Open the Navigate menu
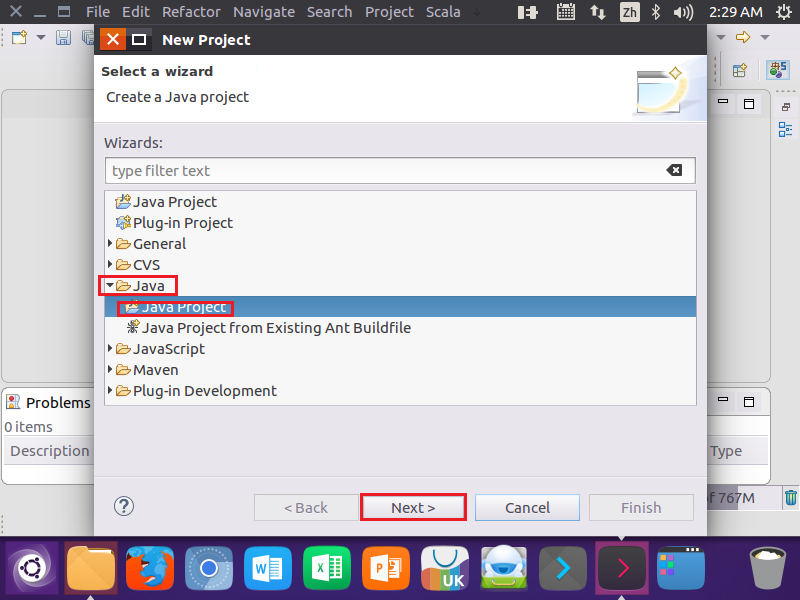 264,12
